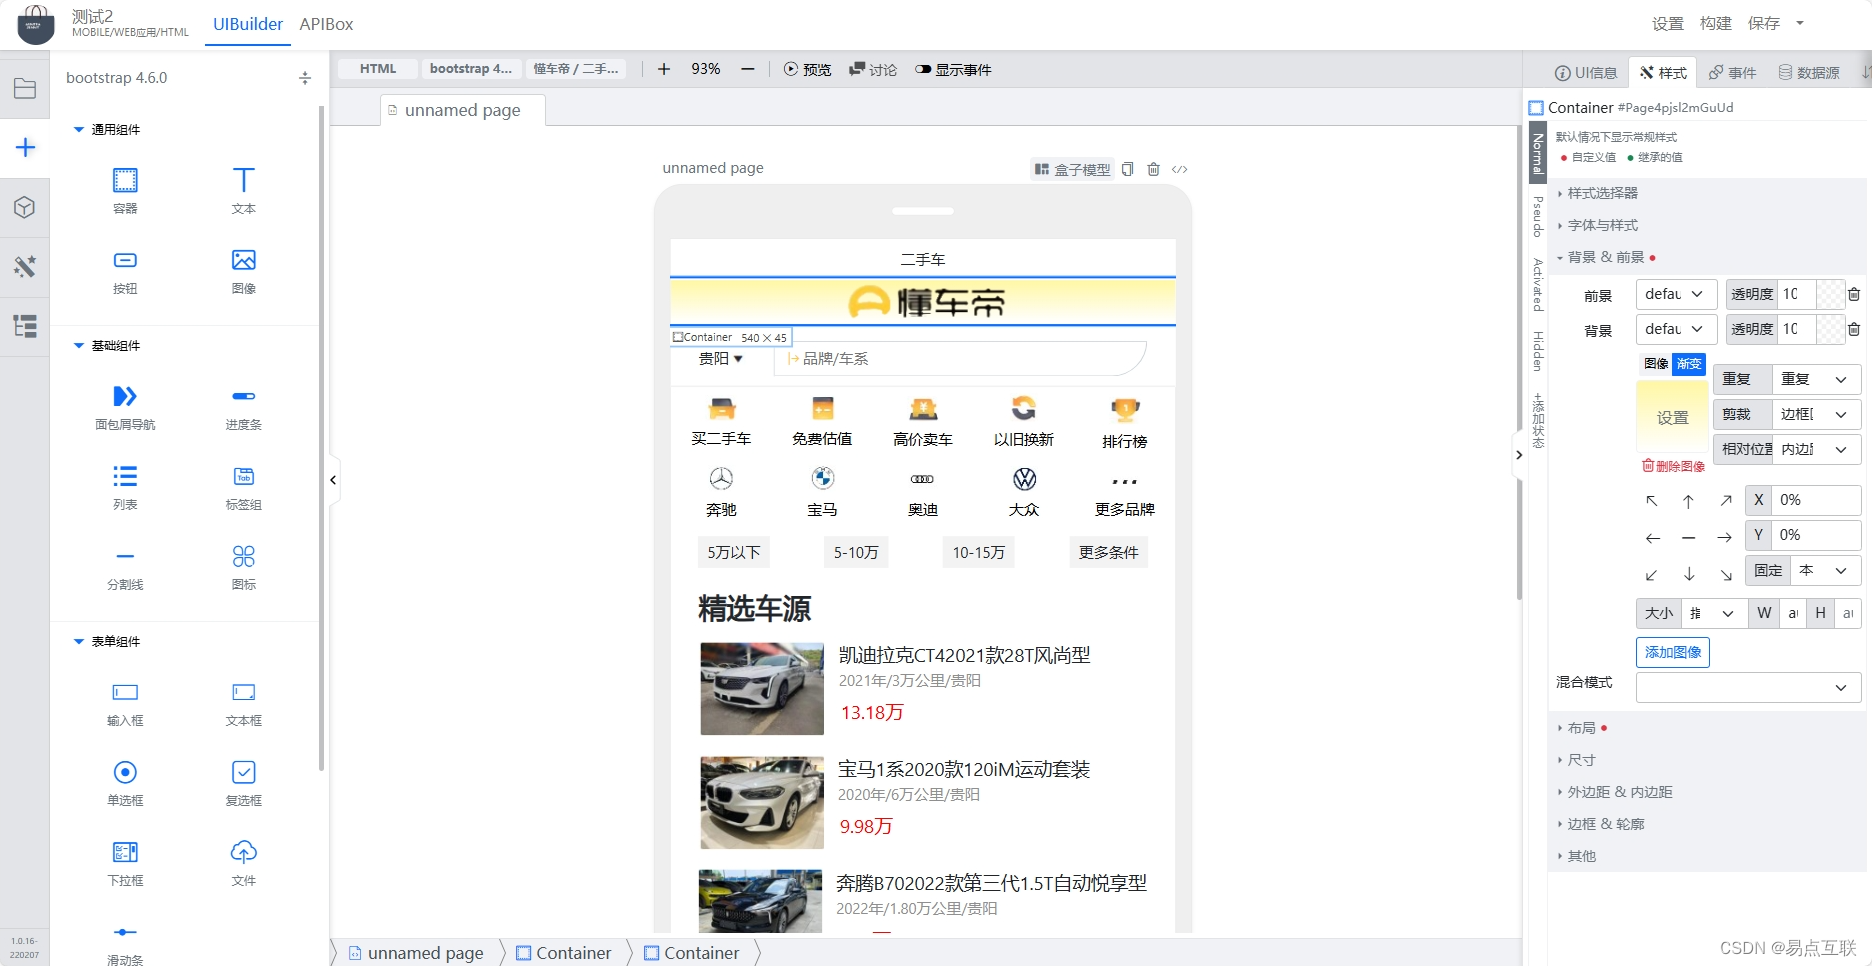Select the Activated state tab
This screenshot has width=1872, height=966.
click(x=1538, y=285)
